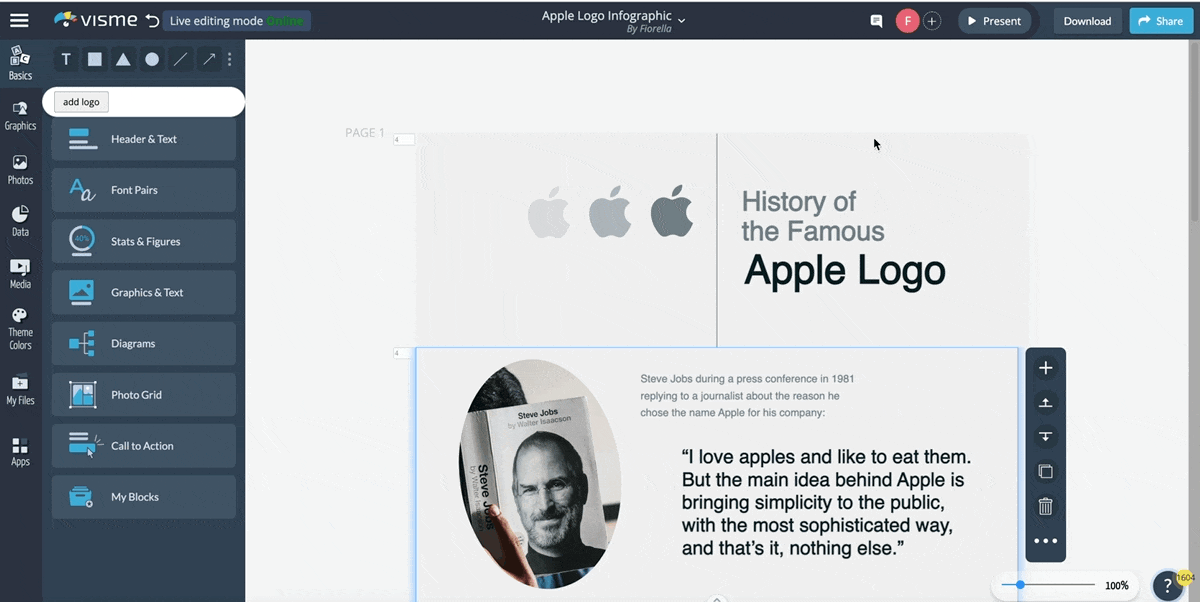Expand the block options with the three-dots menu
Image resolution: width=1200 pixels, height=602 pixels.
coord(1044,540)
